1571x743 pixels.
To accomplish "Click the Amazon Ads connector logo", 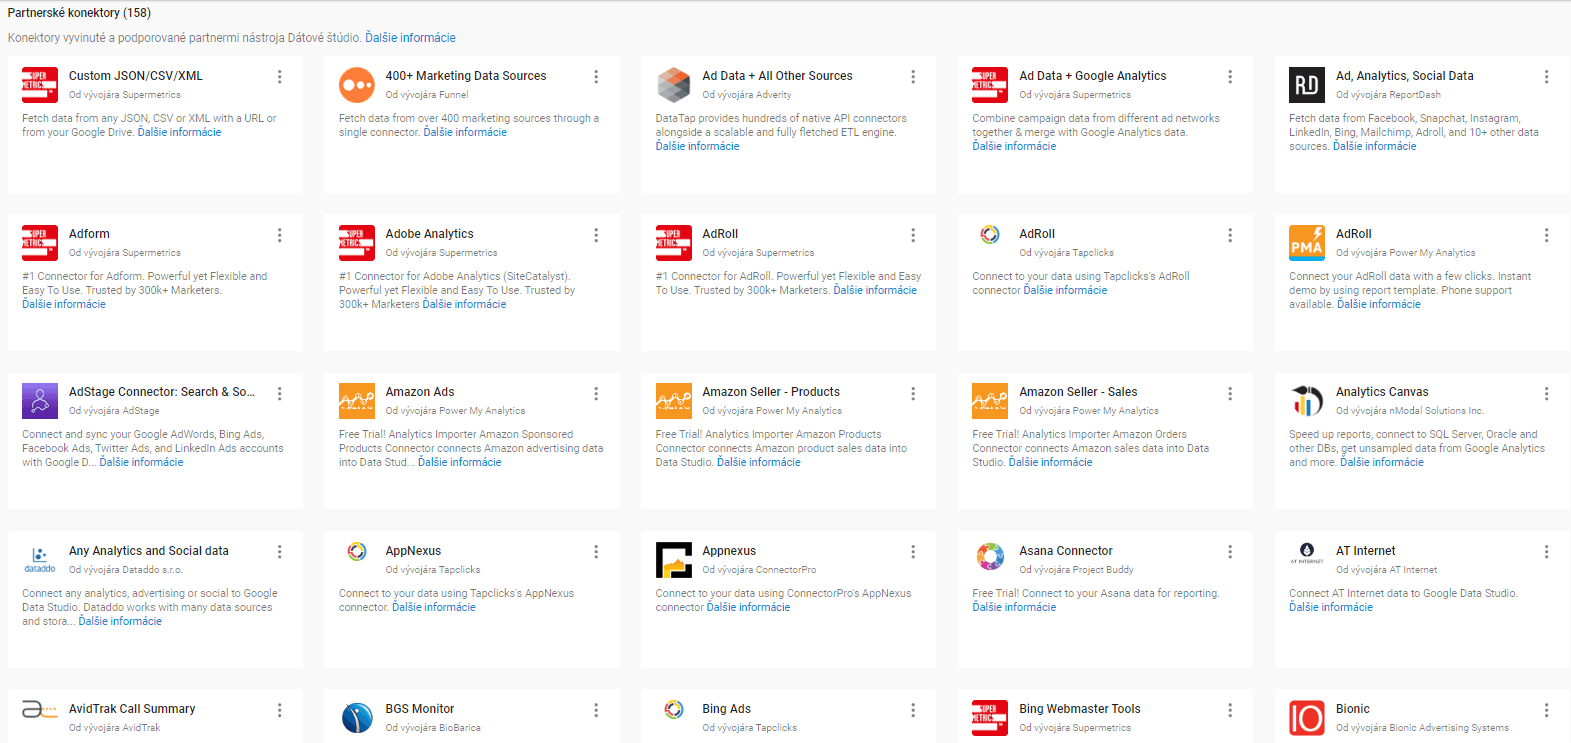I will point(357,401).
